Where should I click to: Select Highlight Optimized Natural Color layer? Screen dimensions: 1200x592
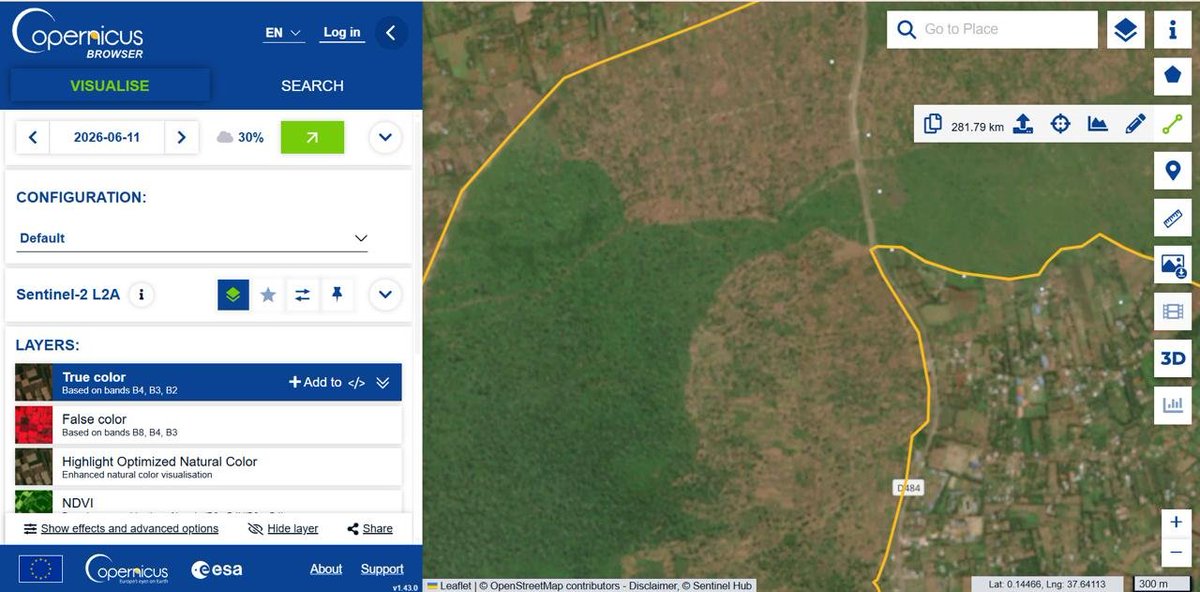208,467
